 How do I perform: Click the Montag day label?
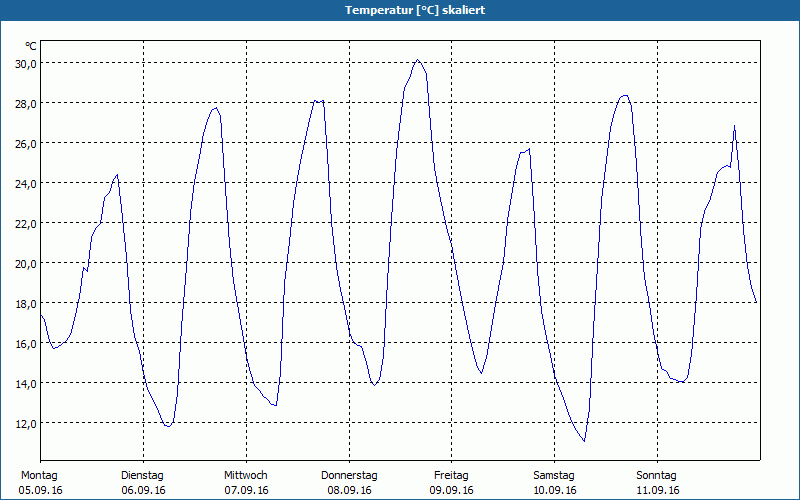pyautogui.click(x=39, y=475)
